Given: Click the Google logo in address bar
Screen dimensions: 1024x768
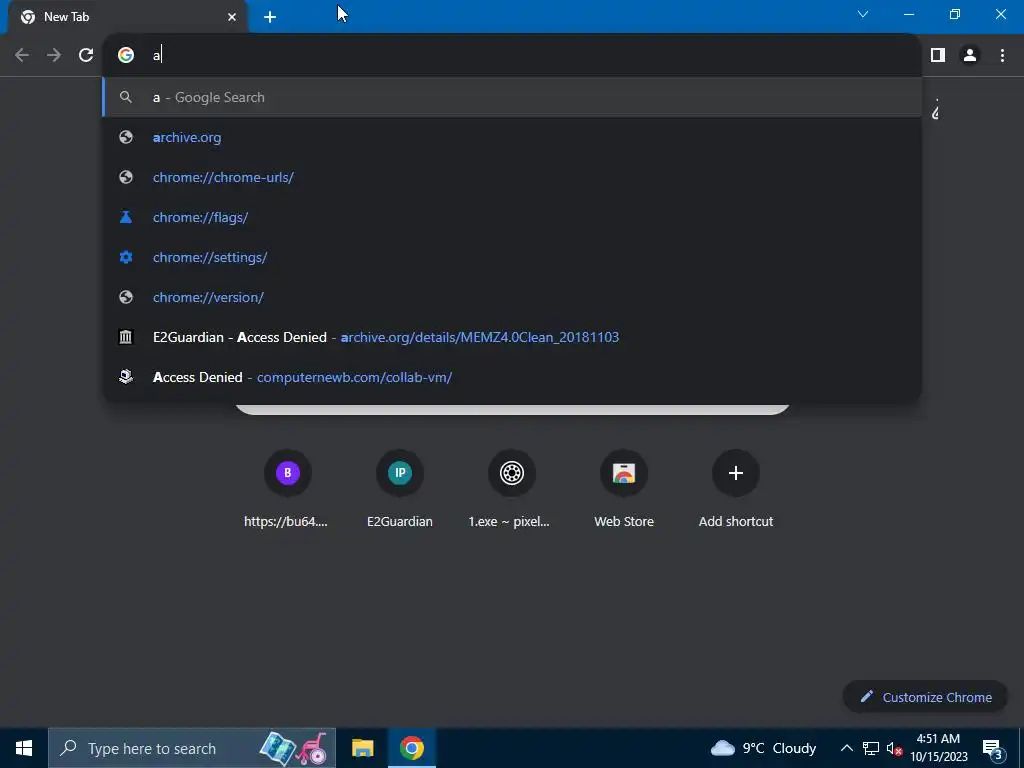Looking at the screenshot, I should tap(126, 55).
